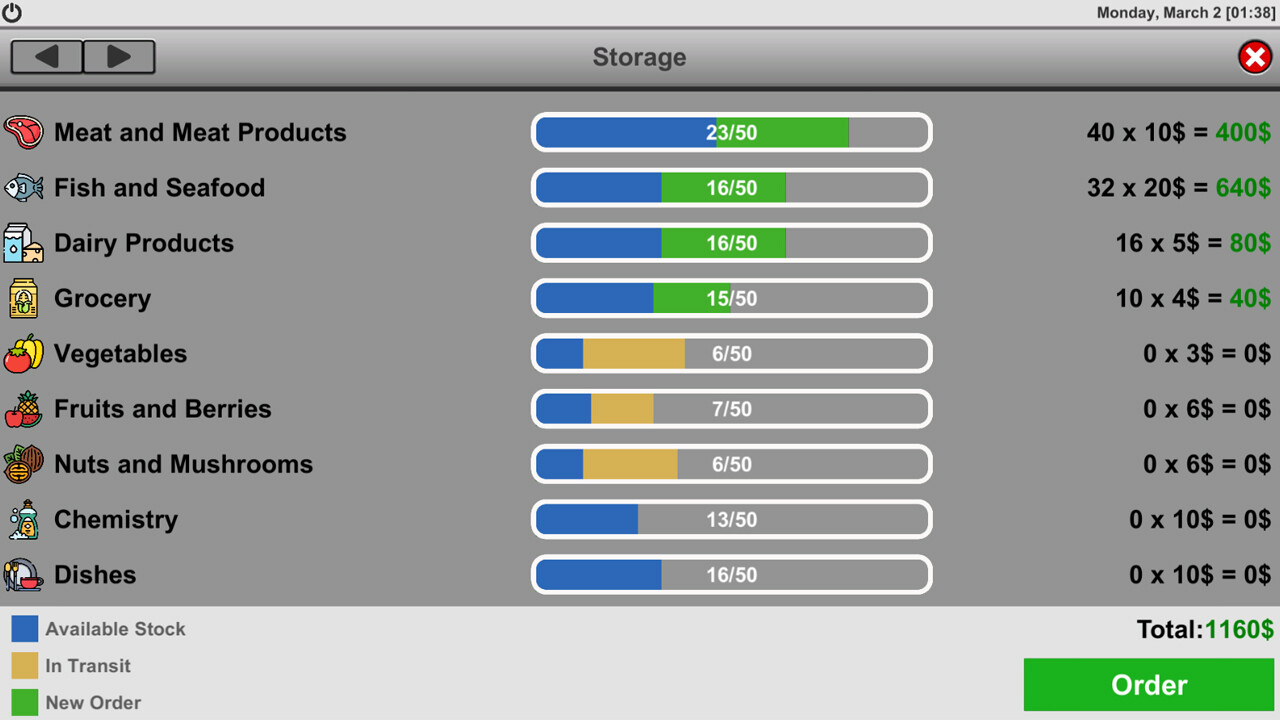The image size is (1280, 720).
Task: Select the Nuts and Mushrooms icon
Action: point(23,464)
